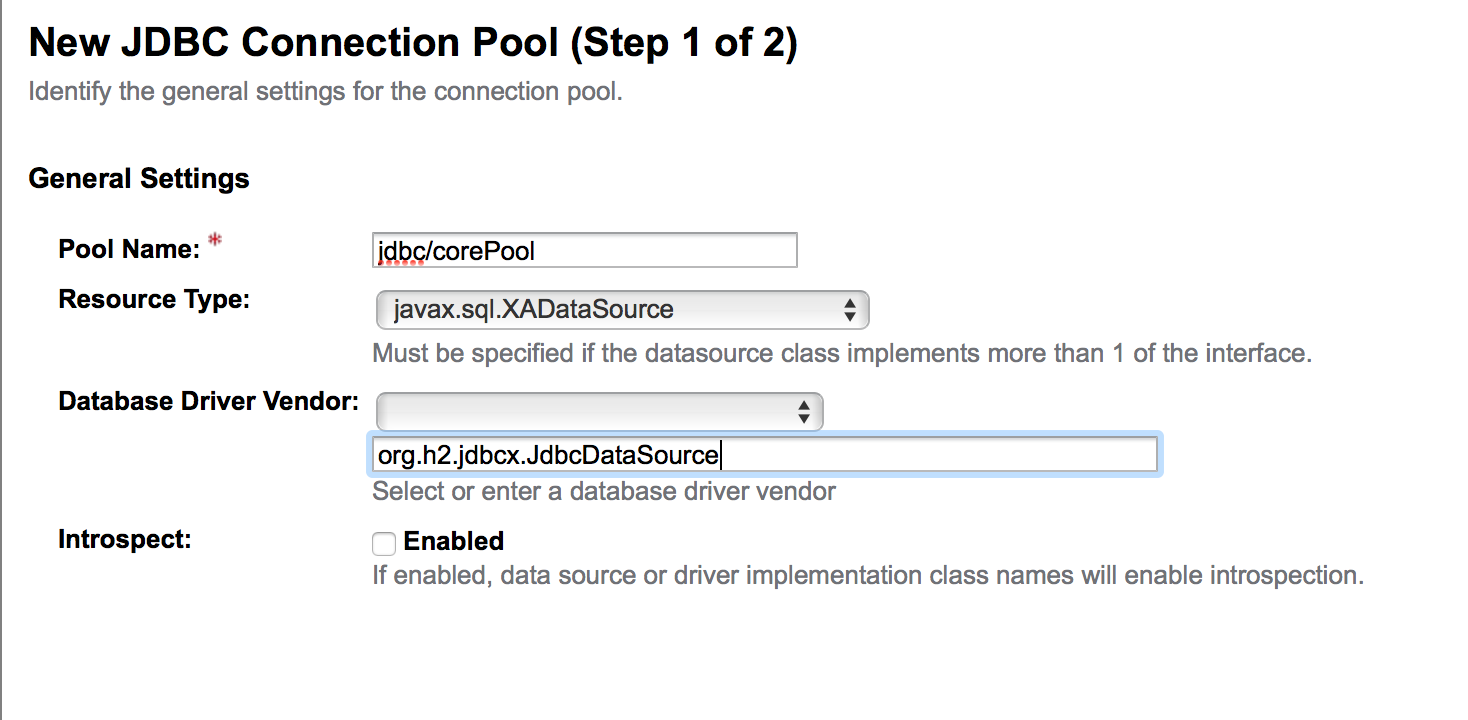Enable the Introspect checkbox
Viewport: 1468px width, 720px height.
click(383, 543)
